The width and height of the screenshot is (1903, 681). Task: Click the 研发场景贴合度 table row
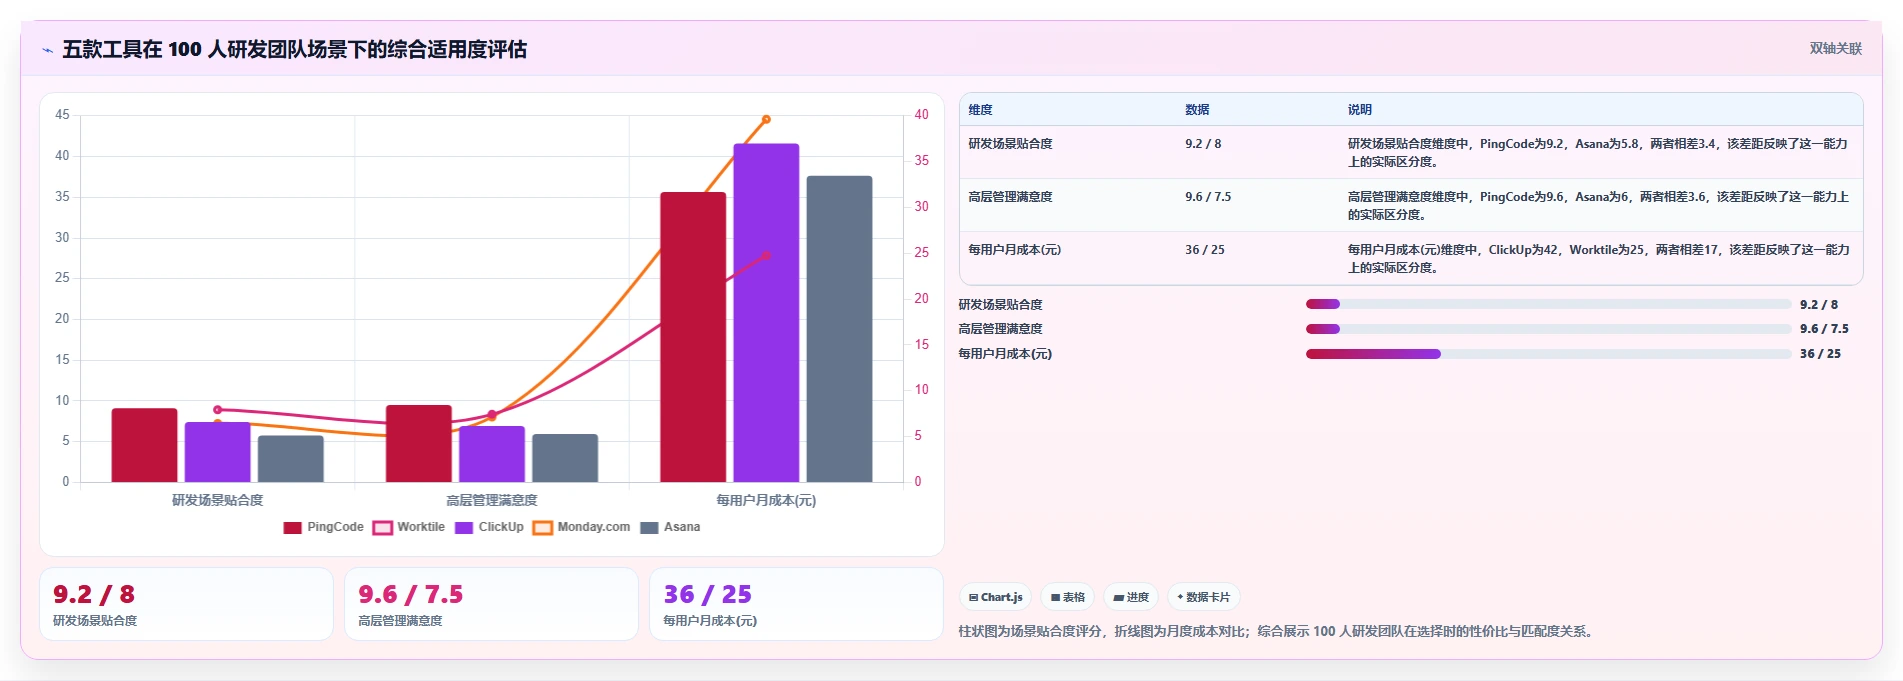coord(1411,152)
